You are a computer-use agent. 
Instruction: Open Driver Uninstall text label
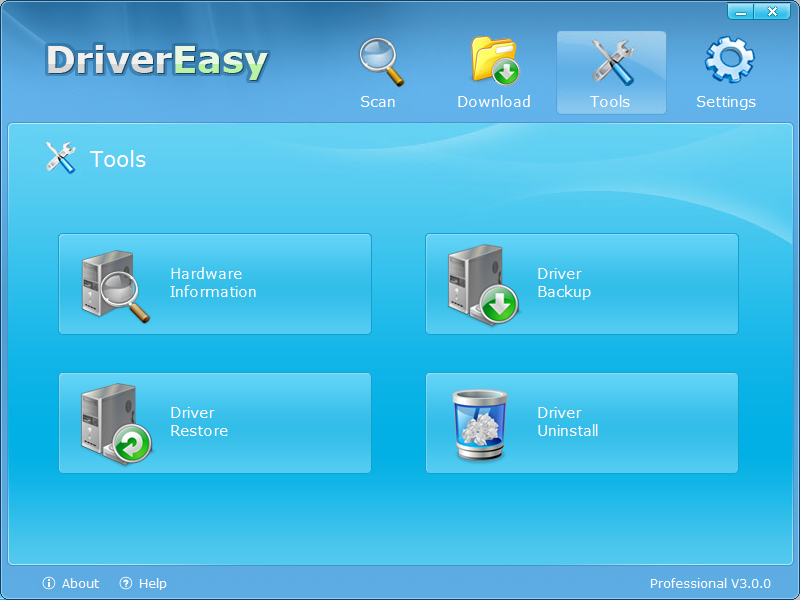point(568,421)
